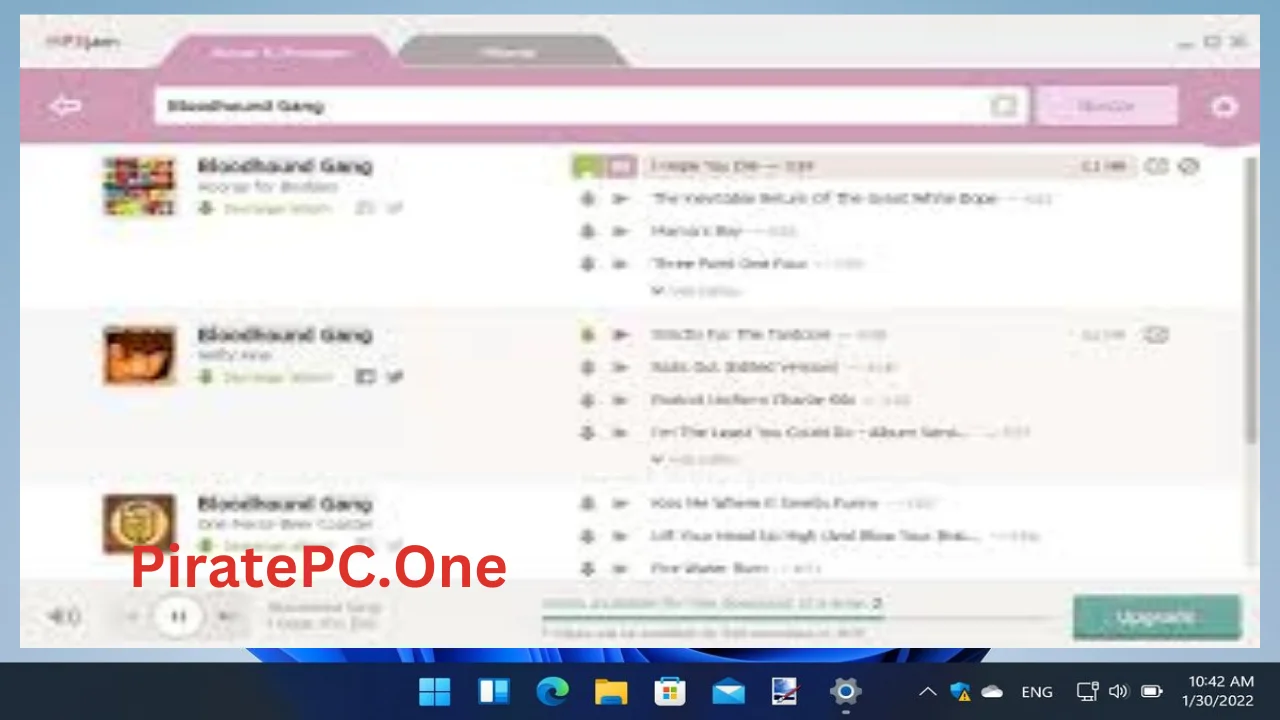1280x720 pixels.
Task: Click green download button for I Hope You Die
Action: click(x=587, y=166)
